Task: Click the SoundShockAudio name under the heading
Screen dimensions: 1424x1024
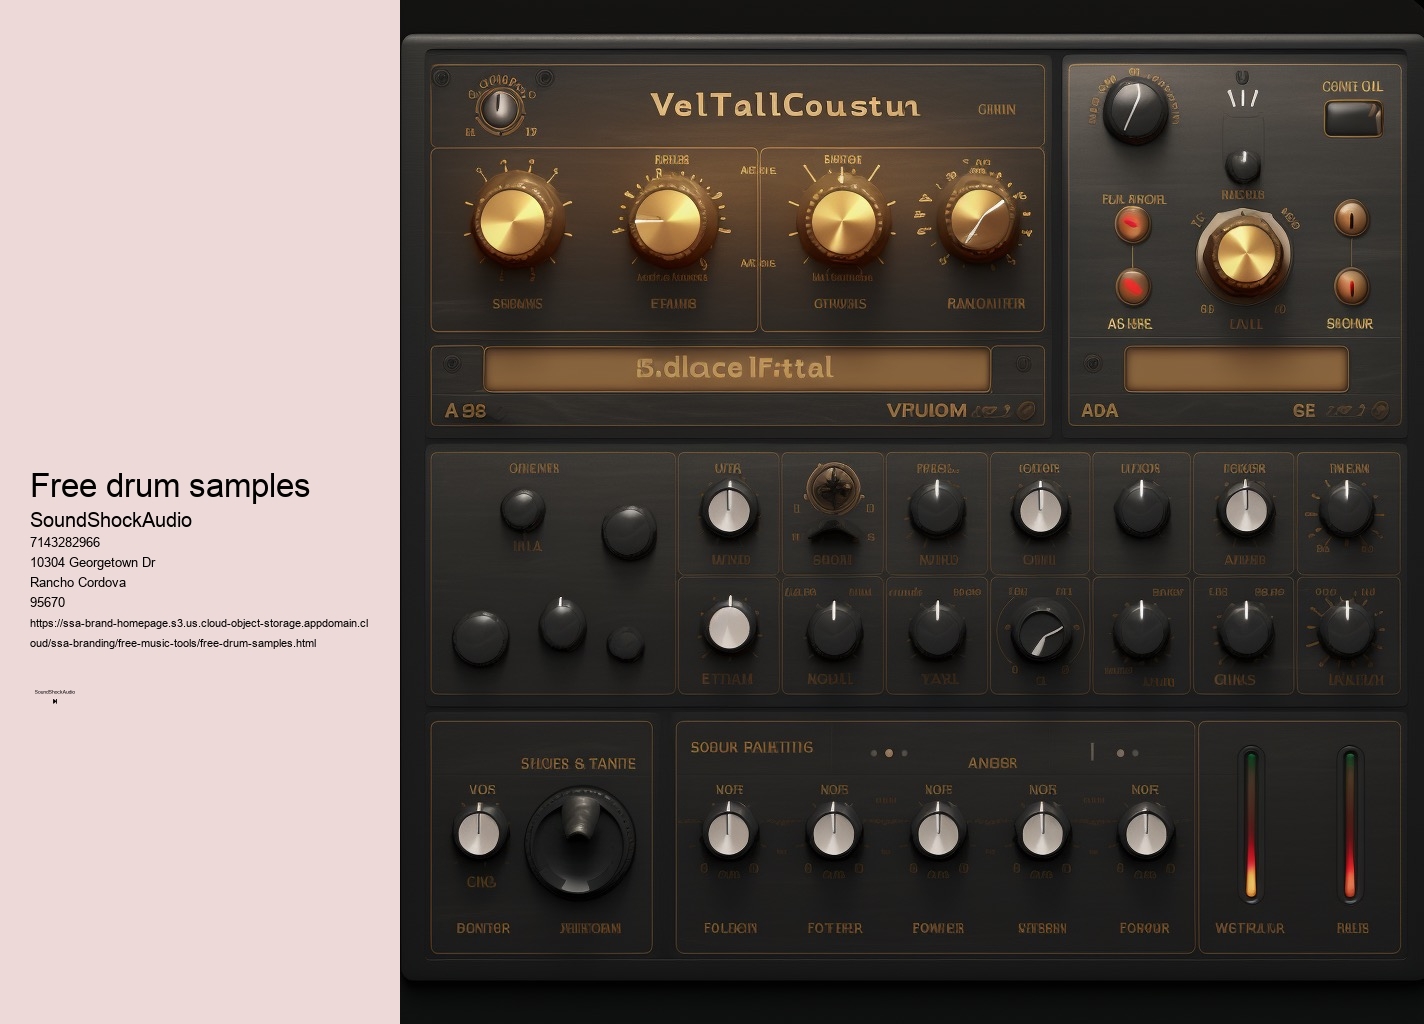Action: tap(111, 520)
